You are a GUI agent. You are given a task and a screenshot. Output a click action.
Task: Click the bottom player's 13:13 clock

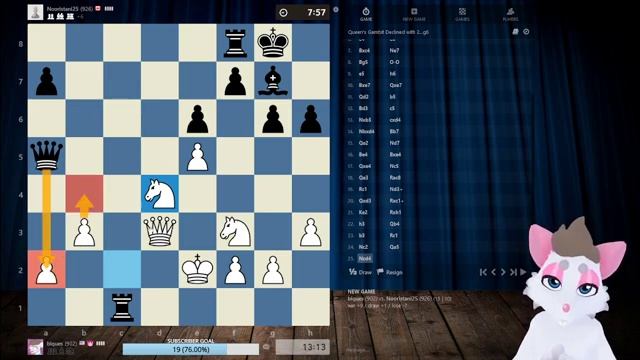pos(302,347)
